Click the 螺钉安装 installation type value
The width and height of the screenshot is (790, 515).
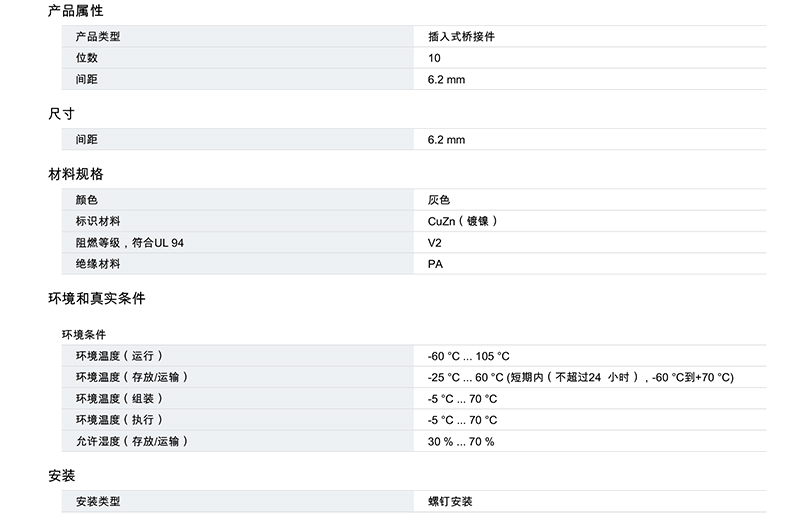coord(450,501)
